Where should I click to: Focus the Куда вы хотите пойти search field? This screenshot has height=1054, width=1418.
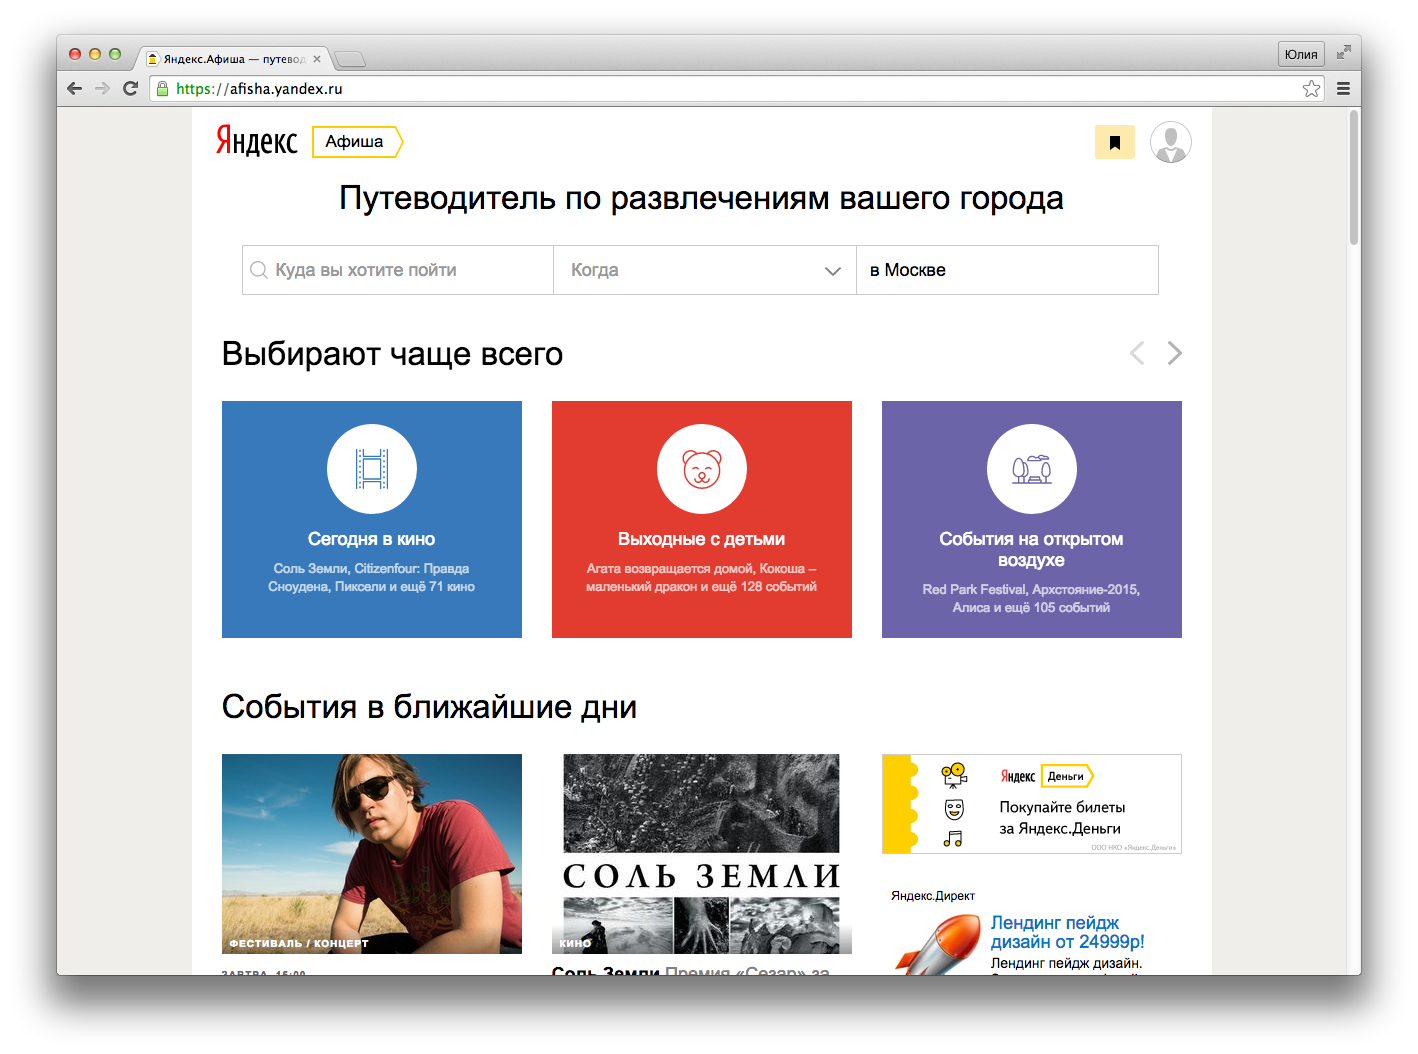click(398, 270)
